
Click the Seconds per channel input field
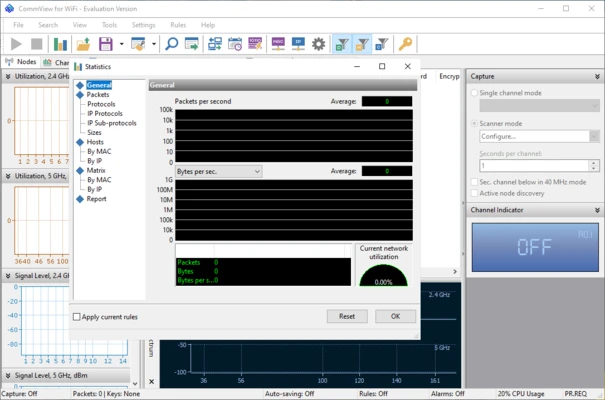(534, 165)
